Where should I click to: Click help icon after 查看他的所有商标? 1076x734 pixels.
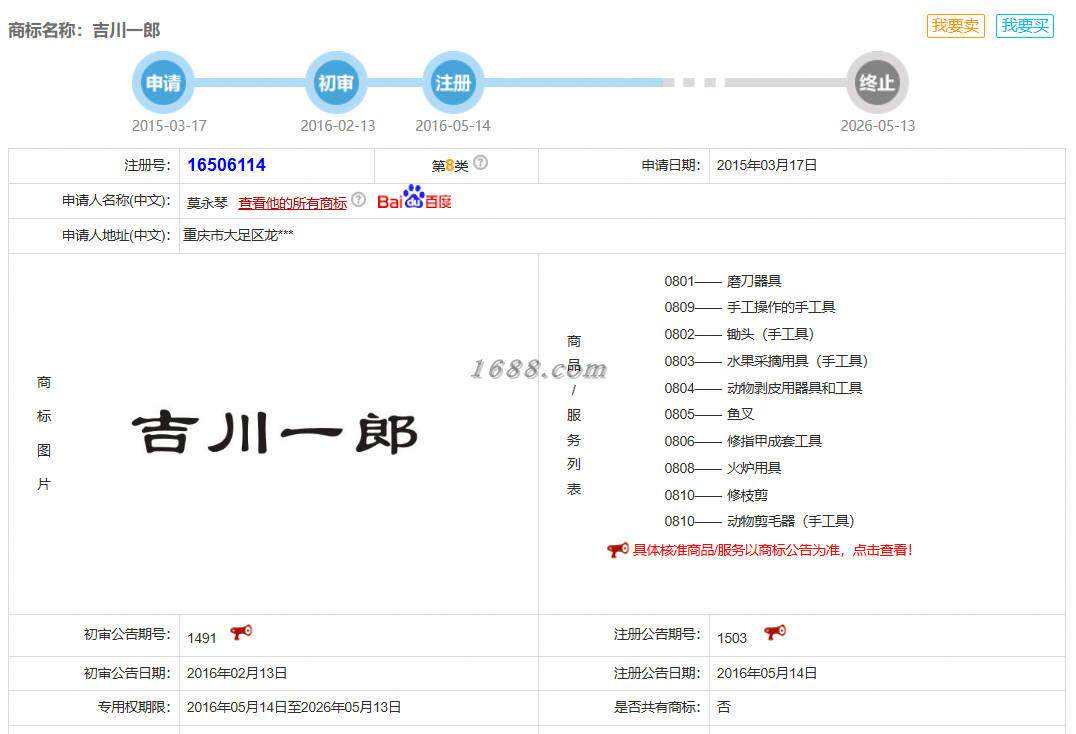[x=358, y=200]
